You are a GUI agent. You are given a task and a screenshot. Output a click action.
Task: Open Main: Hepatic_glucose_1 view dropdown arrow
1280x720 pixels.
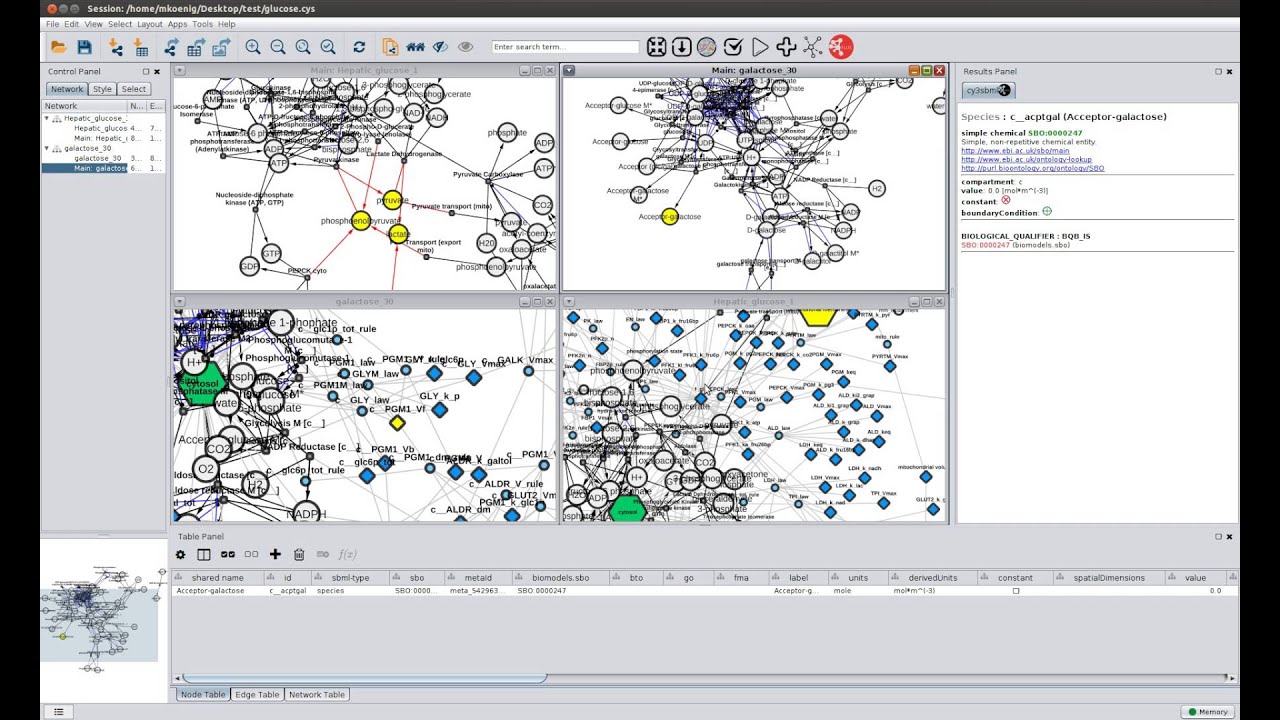tap(180, 71)
